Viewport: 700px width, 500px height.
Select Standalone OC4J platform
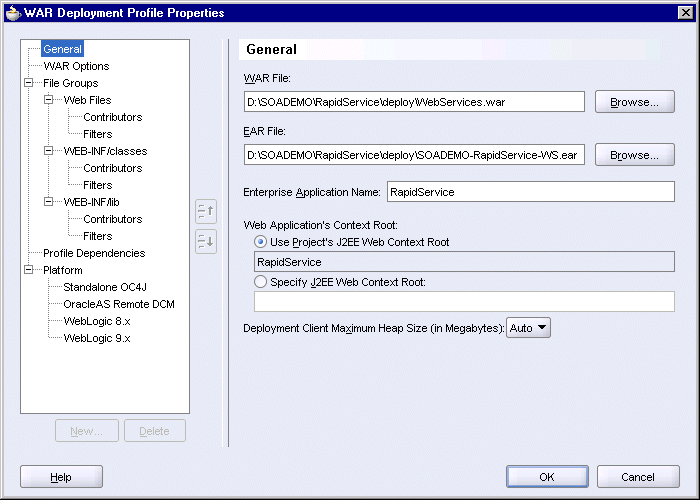(105, 287)
